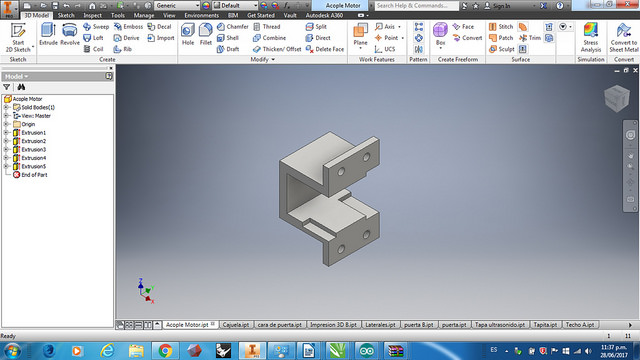Open the Axis dropdown arrow

(400, 27)
